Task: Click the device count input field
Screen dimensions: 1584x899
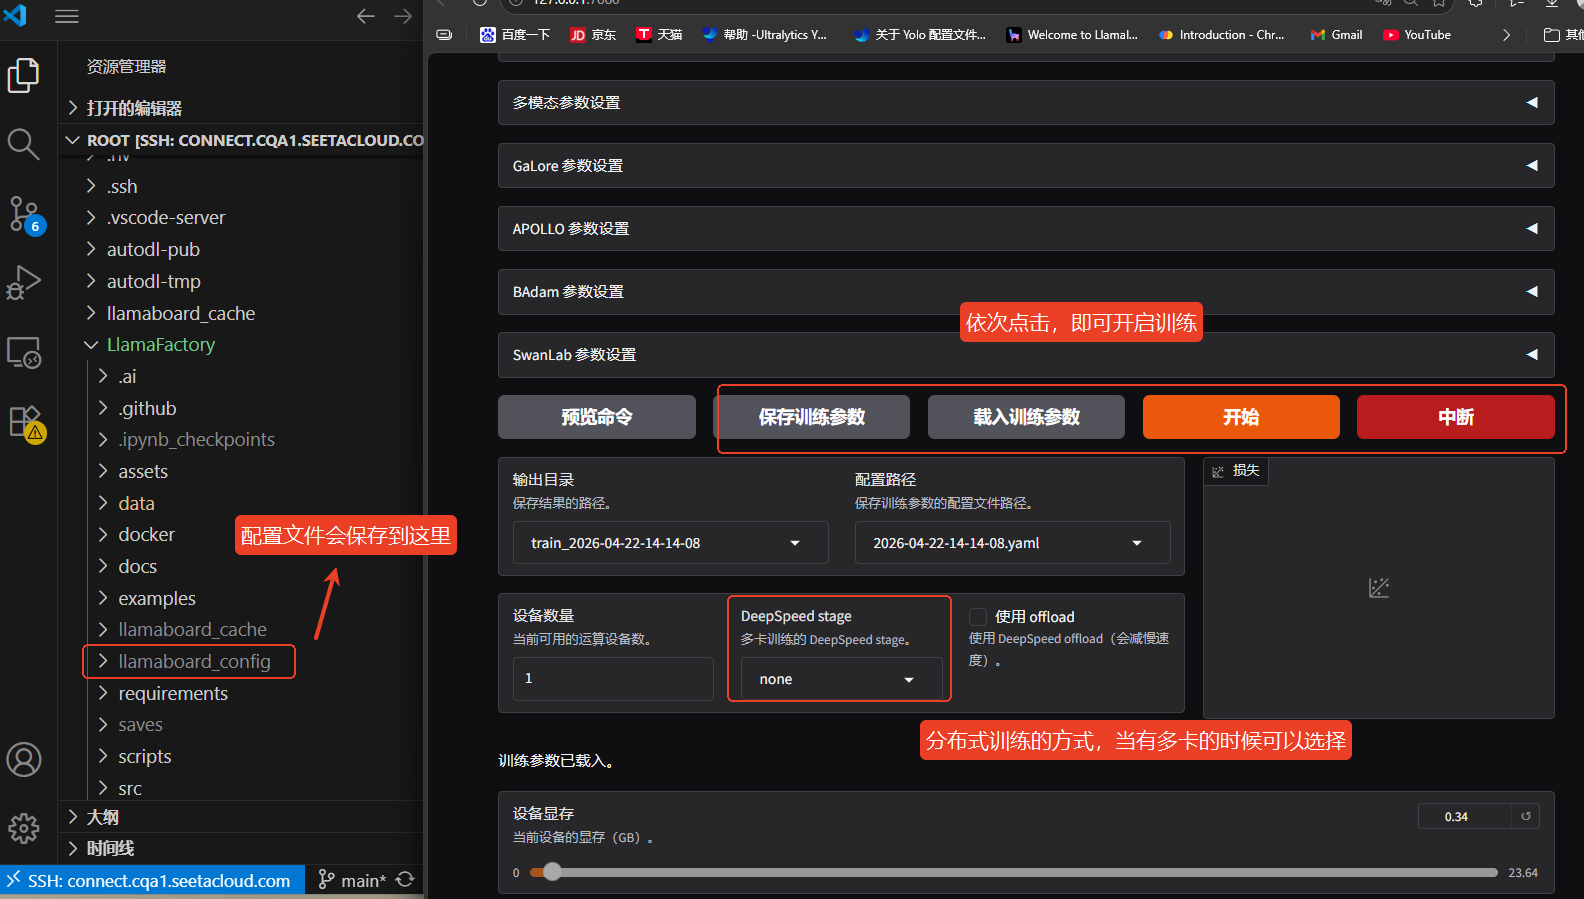Action: pos(613,678)
